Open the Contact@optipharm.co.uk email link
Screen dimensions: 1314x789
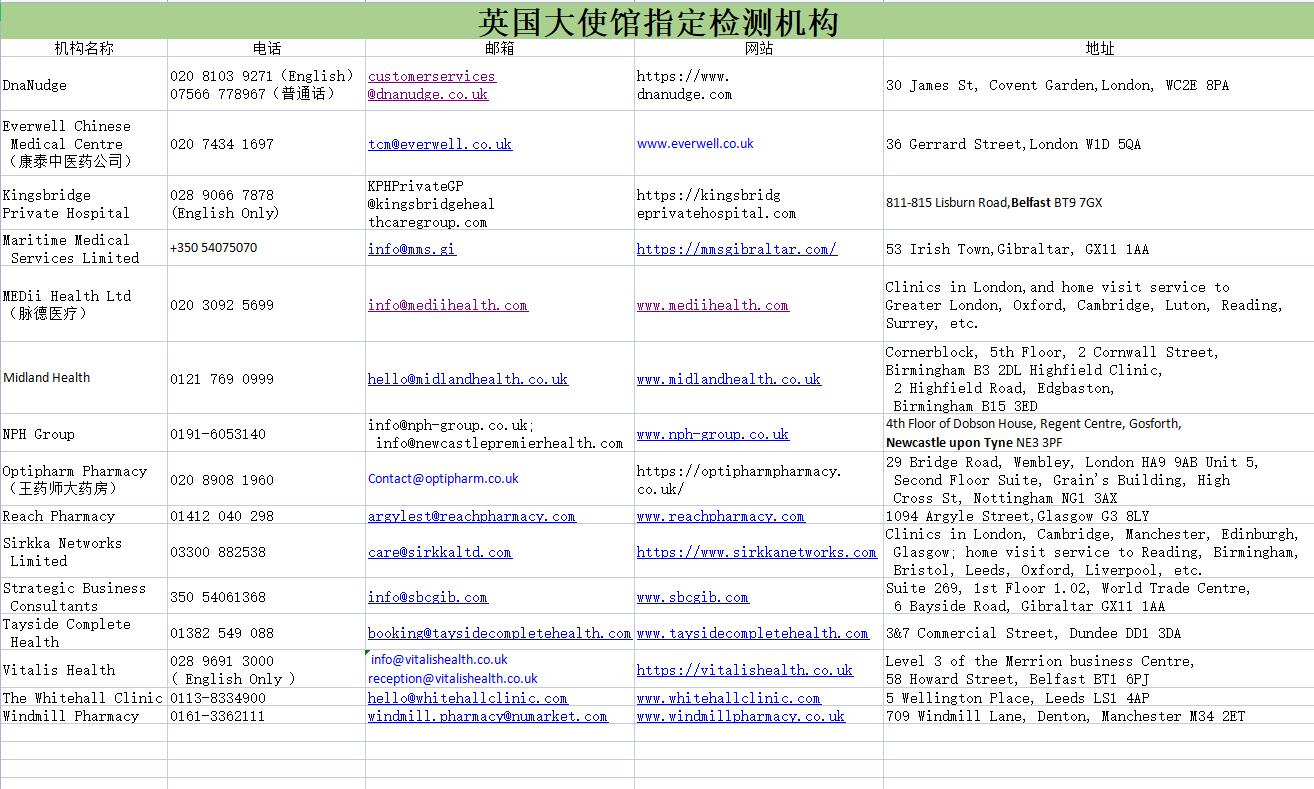click(x=443, y=478)
